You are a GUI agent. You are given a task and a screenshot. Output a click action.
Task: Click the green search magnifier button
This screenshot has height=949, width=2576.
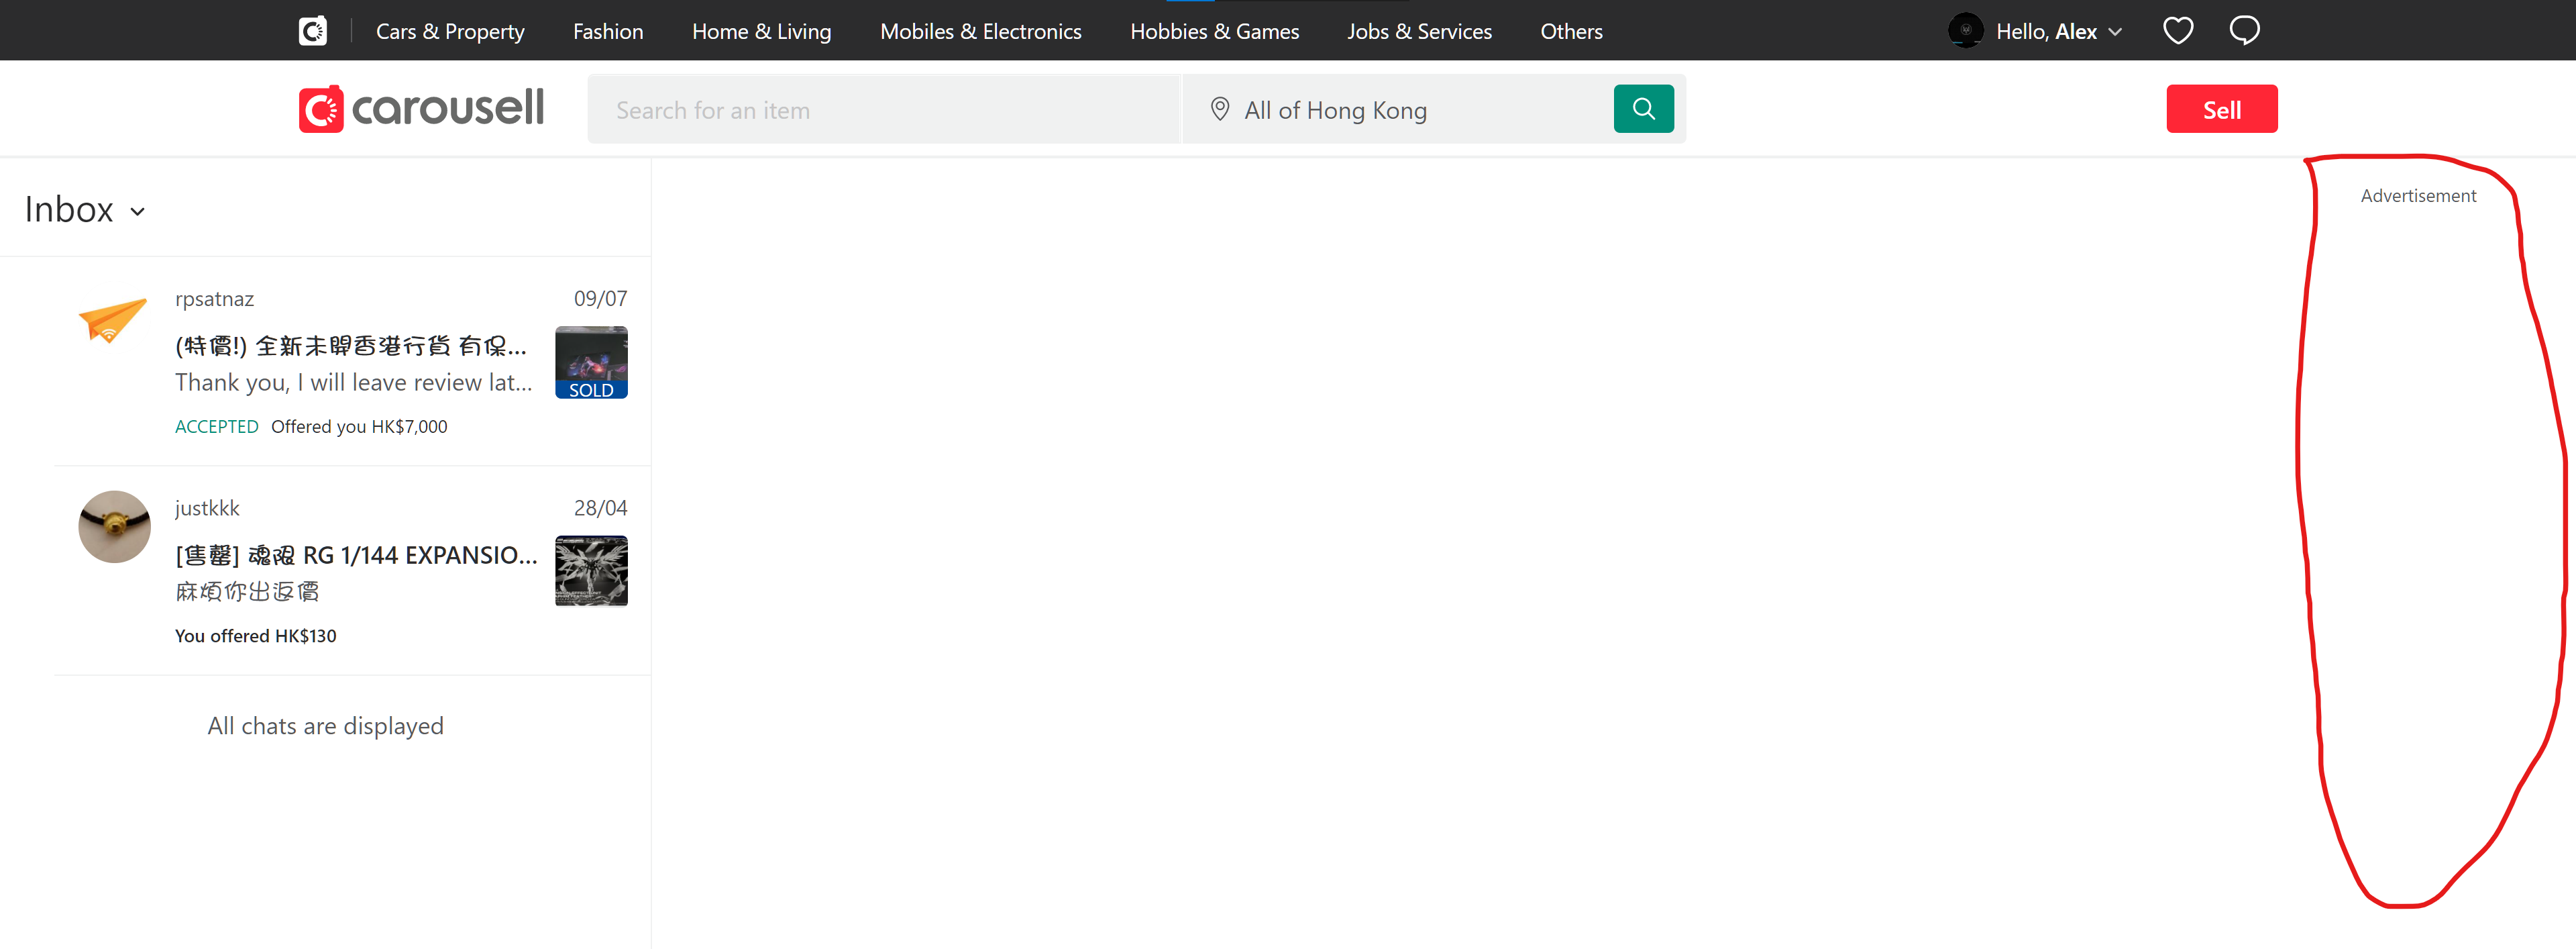tap(1643, 109)
